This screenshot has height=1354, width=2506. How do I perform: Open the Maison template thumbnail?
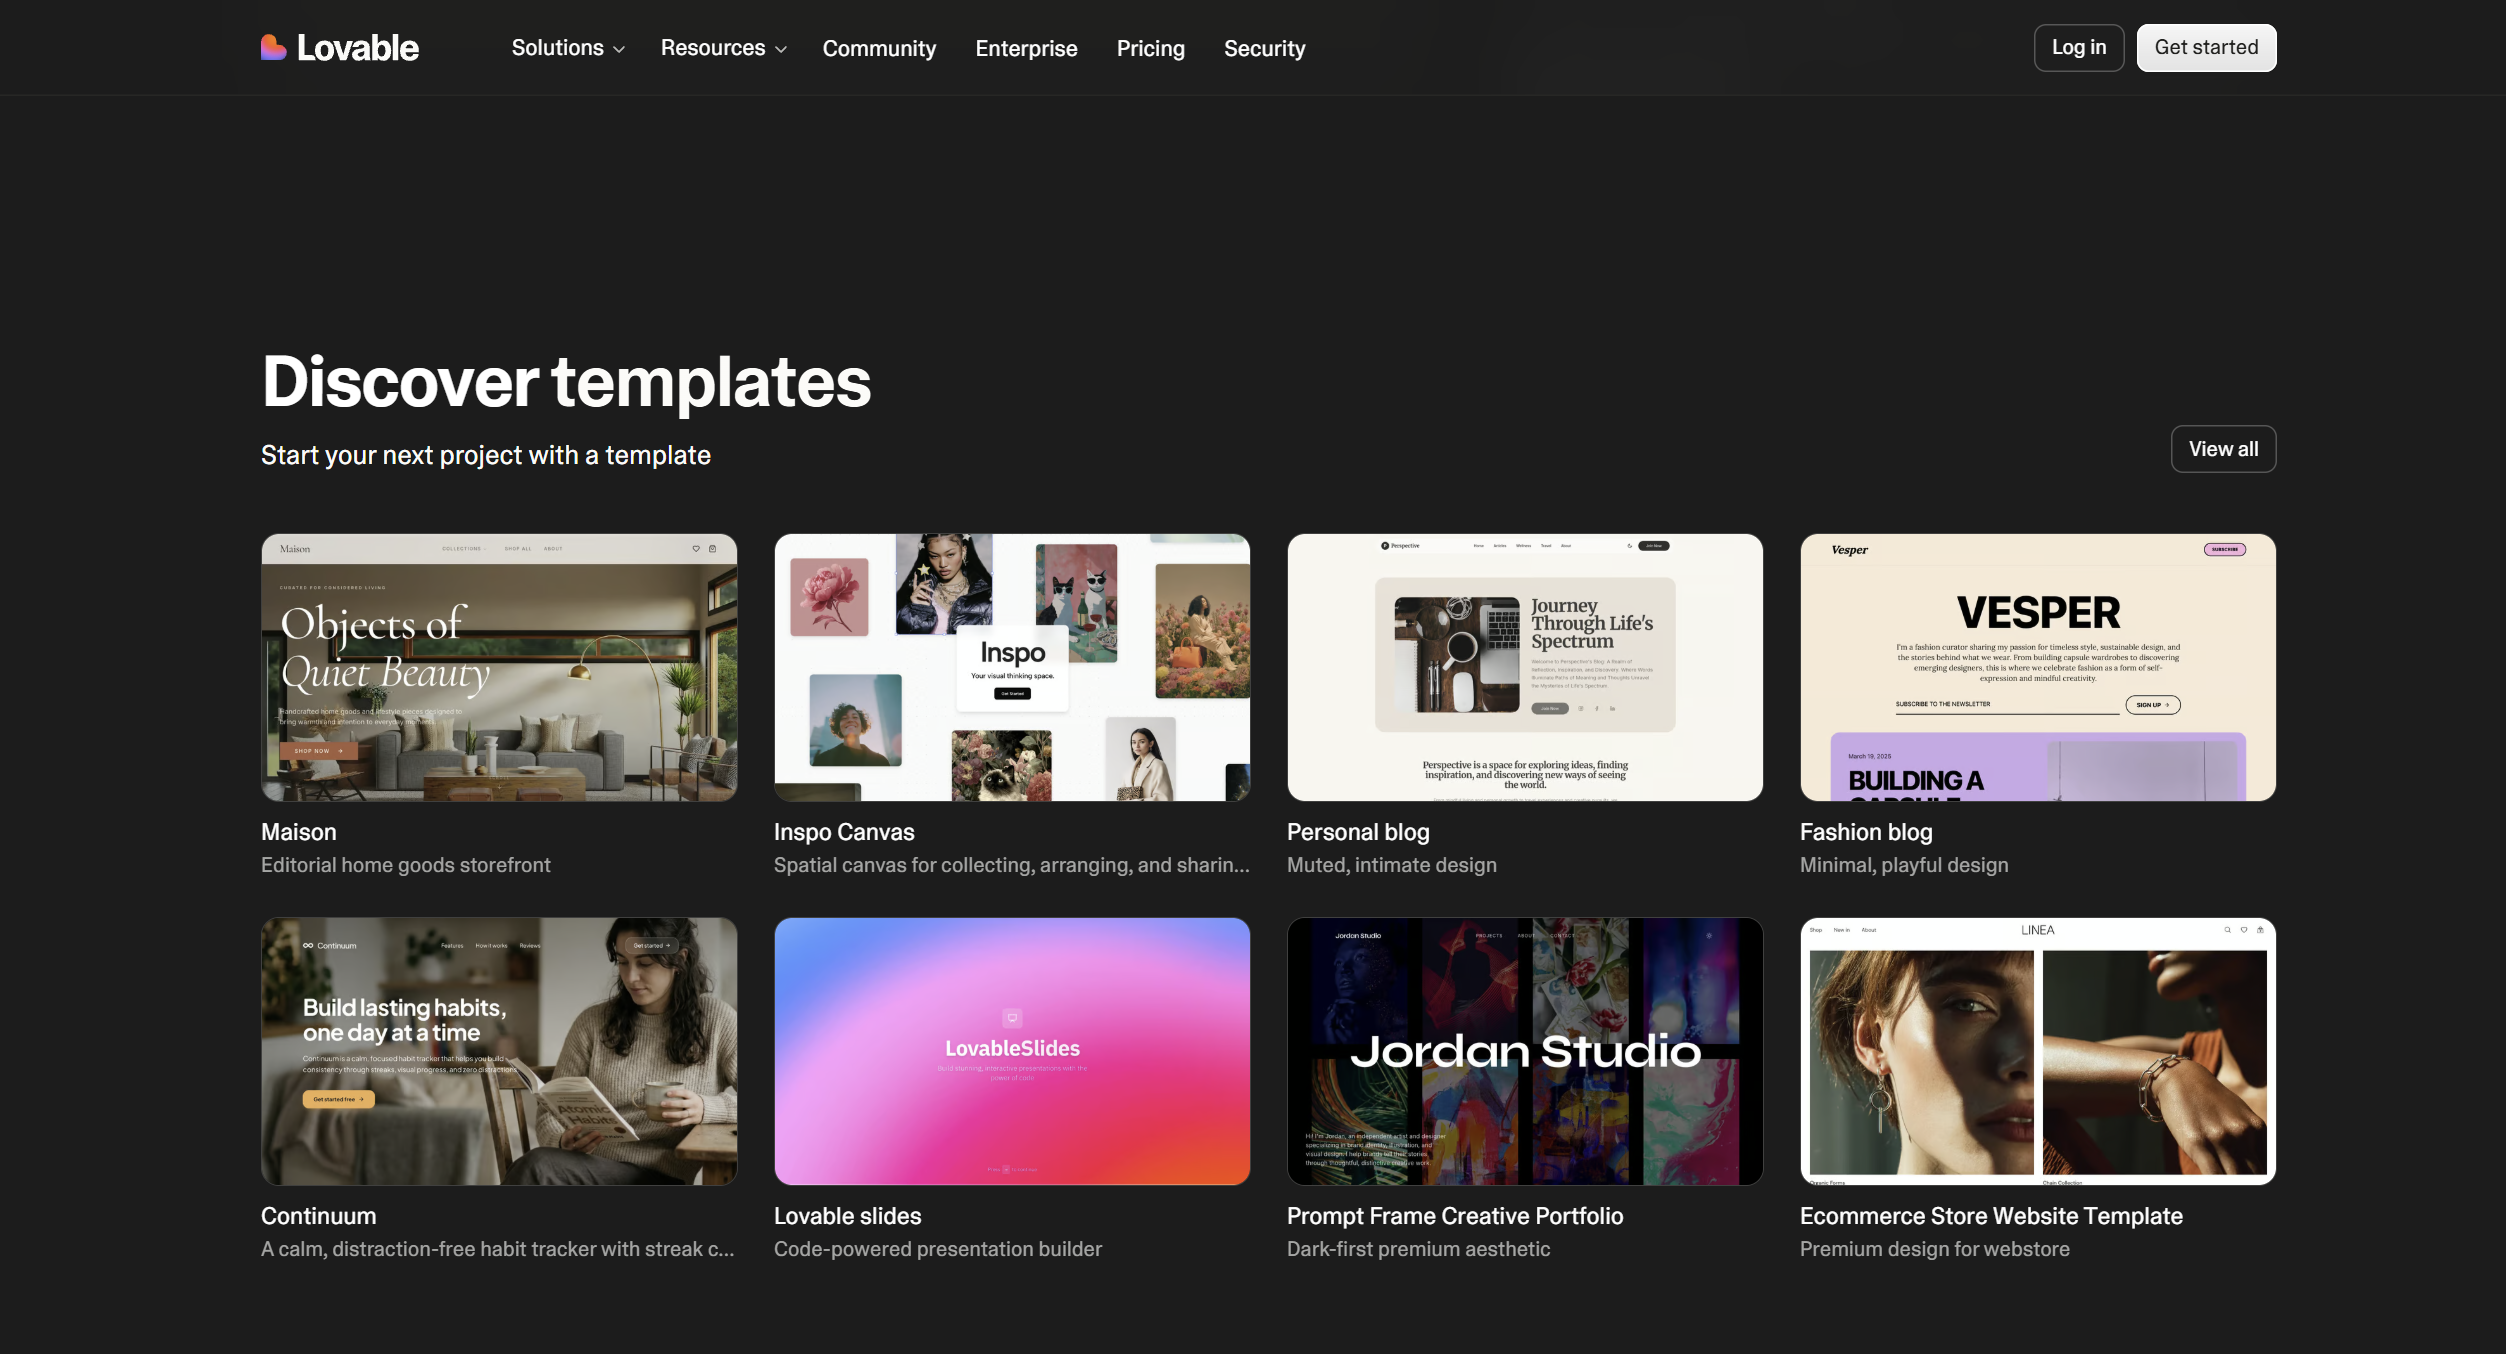499,667
